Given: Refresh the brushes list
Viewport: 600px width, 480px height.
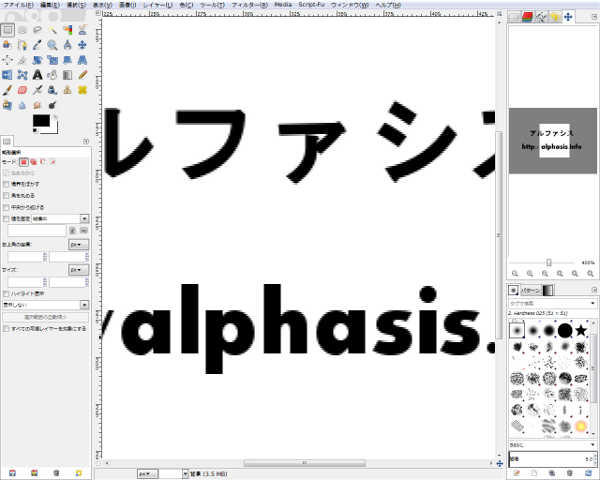Looking at the screenshot, I should point(589,473).
